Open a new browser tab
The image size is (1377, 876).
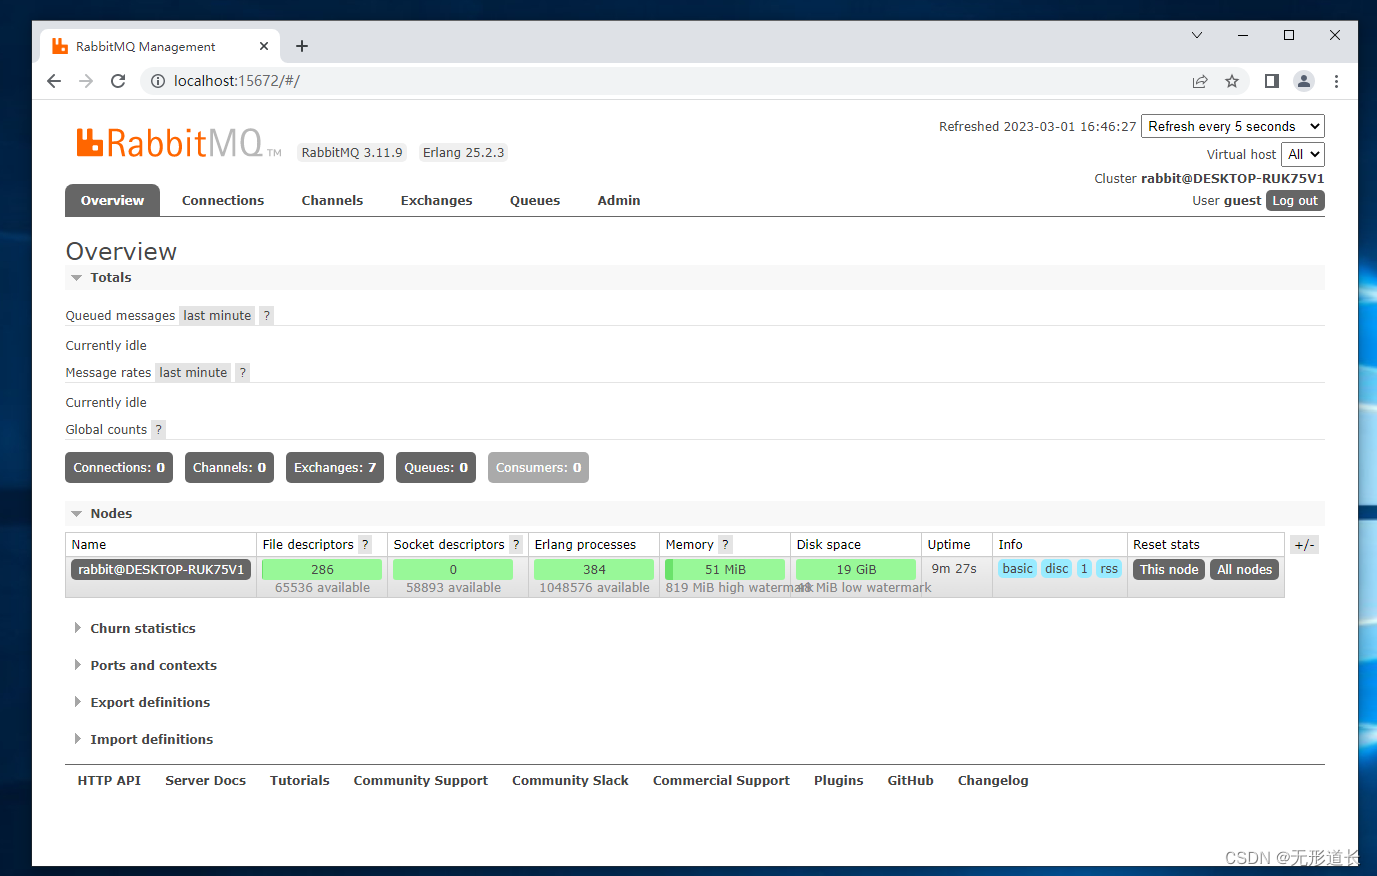pos(302,46)
